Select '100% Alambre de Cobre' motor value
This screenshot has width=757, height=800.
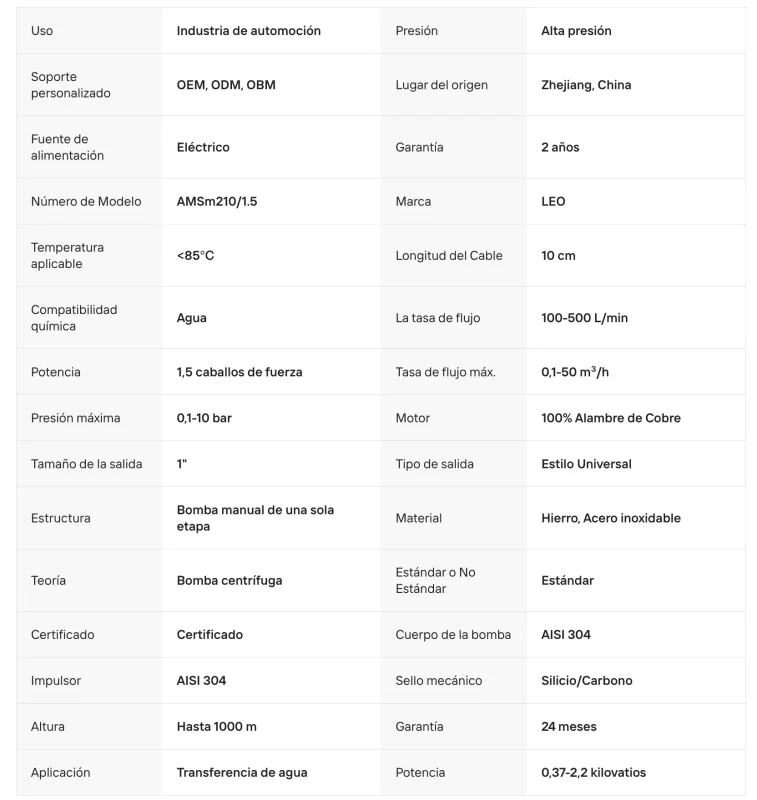pyautogui.click(x=611, y=418)
